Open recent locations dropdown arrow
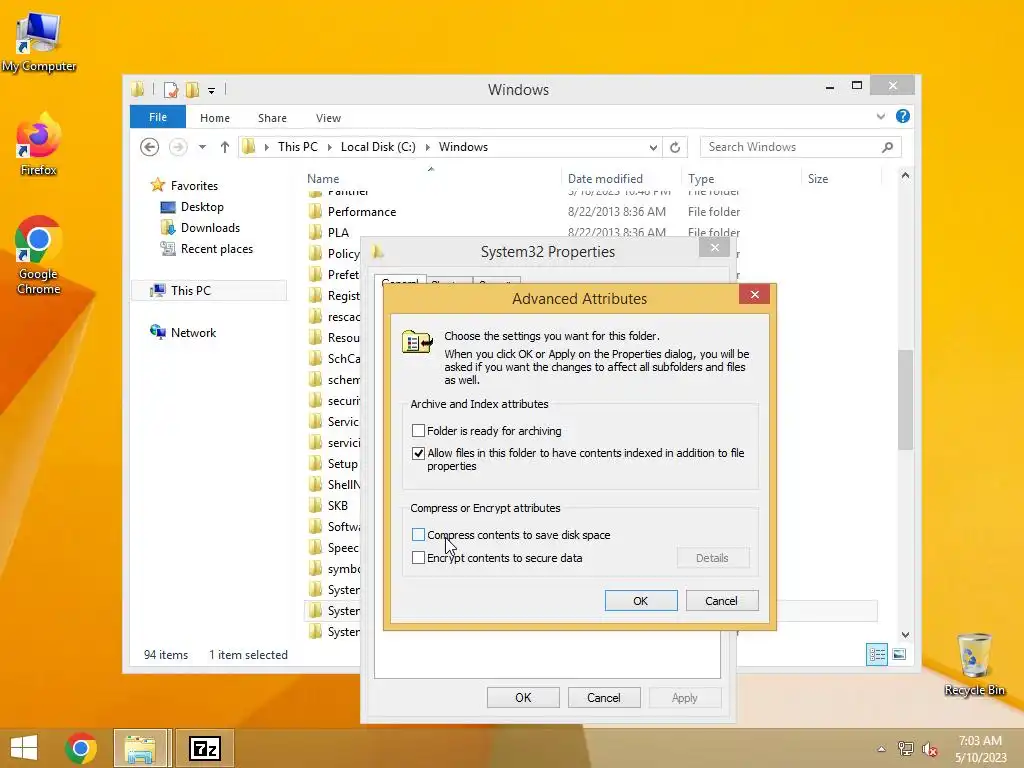Image resolution: width=1024 pixels, height=768 pixels. tap(202, 147)
